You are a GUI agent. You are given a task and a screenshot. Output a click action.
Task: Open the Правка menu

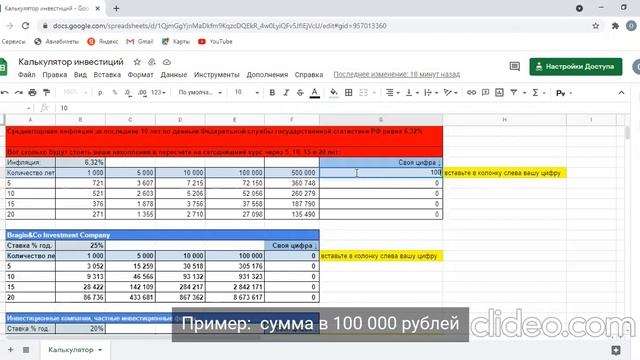pyautogui.click(x=55, y=75)
